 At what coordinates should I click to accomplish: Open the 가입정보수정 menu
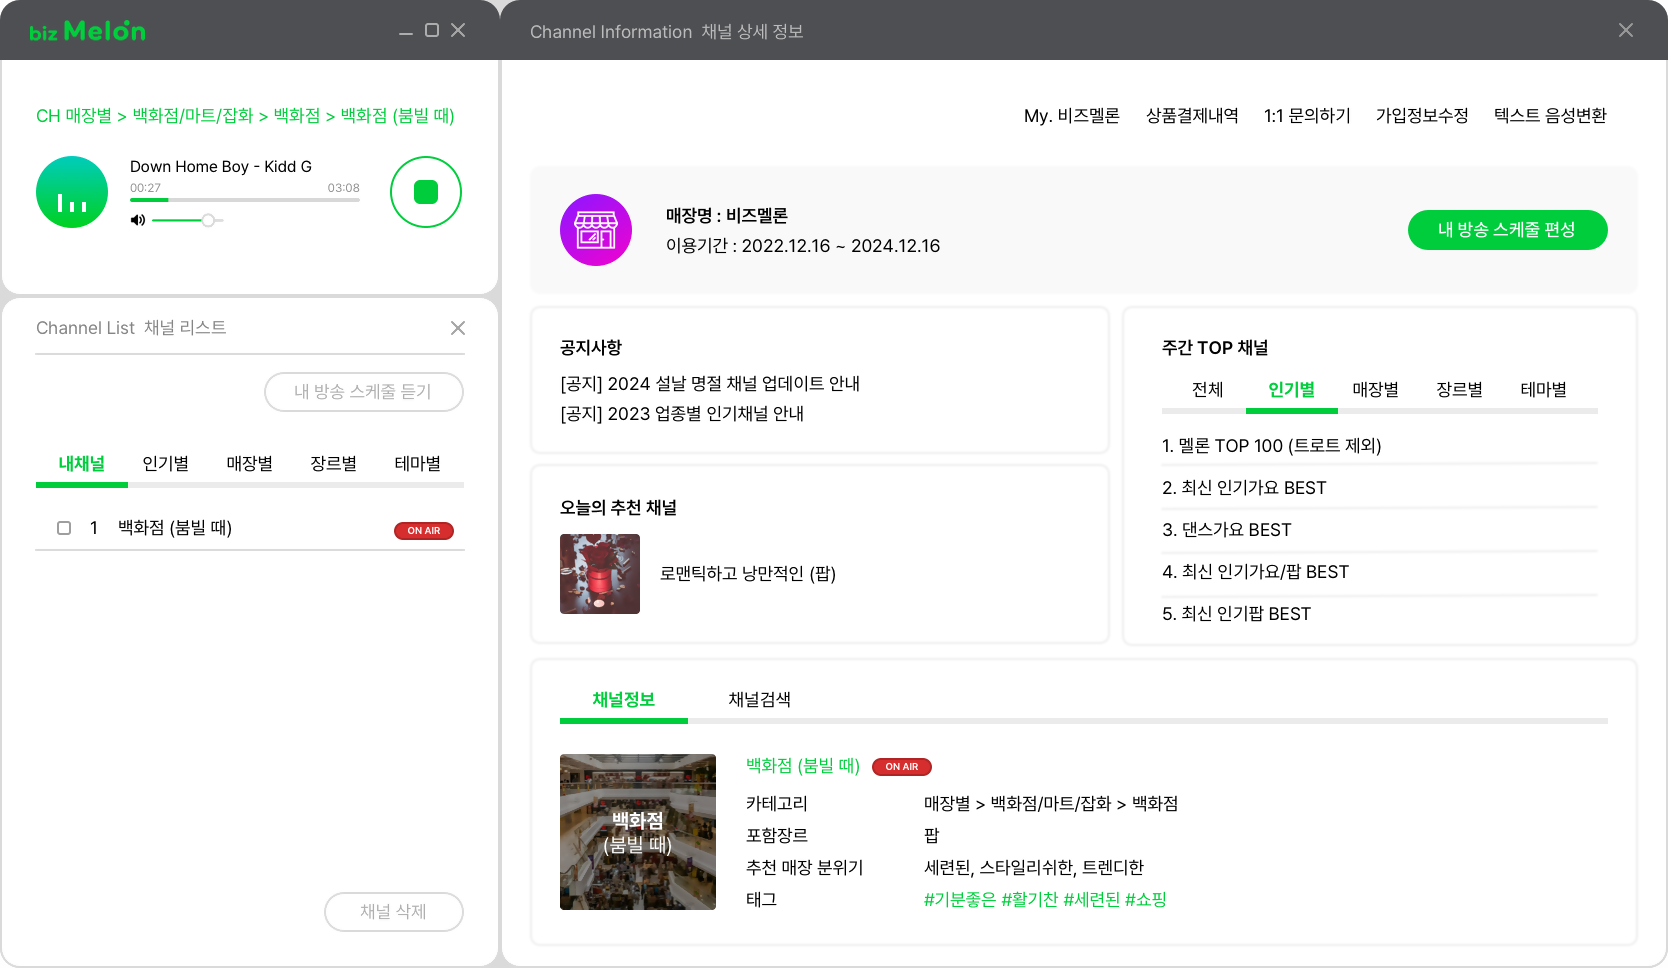pos(1422,116)
